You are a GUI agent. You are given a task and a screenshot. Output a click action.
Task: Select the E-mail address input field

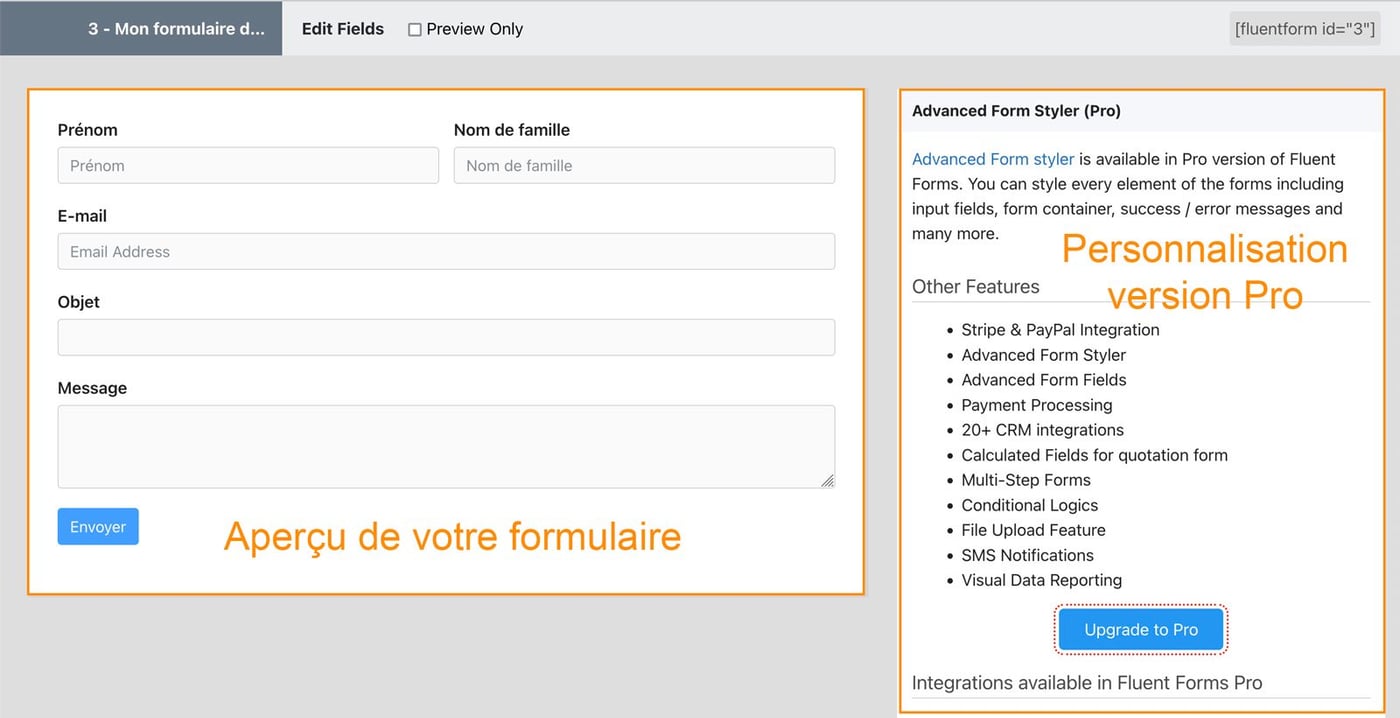tap(446, 251)
